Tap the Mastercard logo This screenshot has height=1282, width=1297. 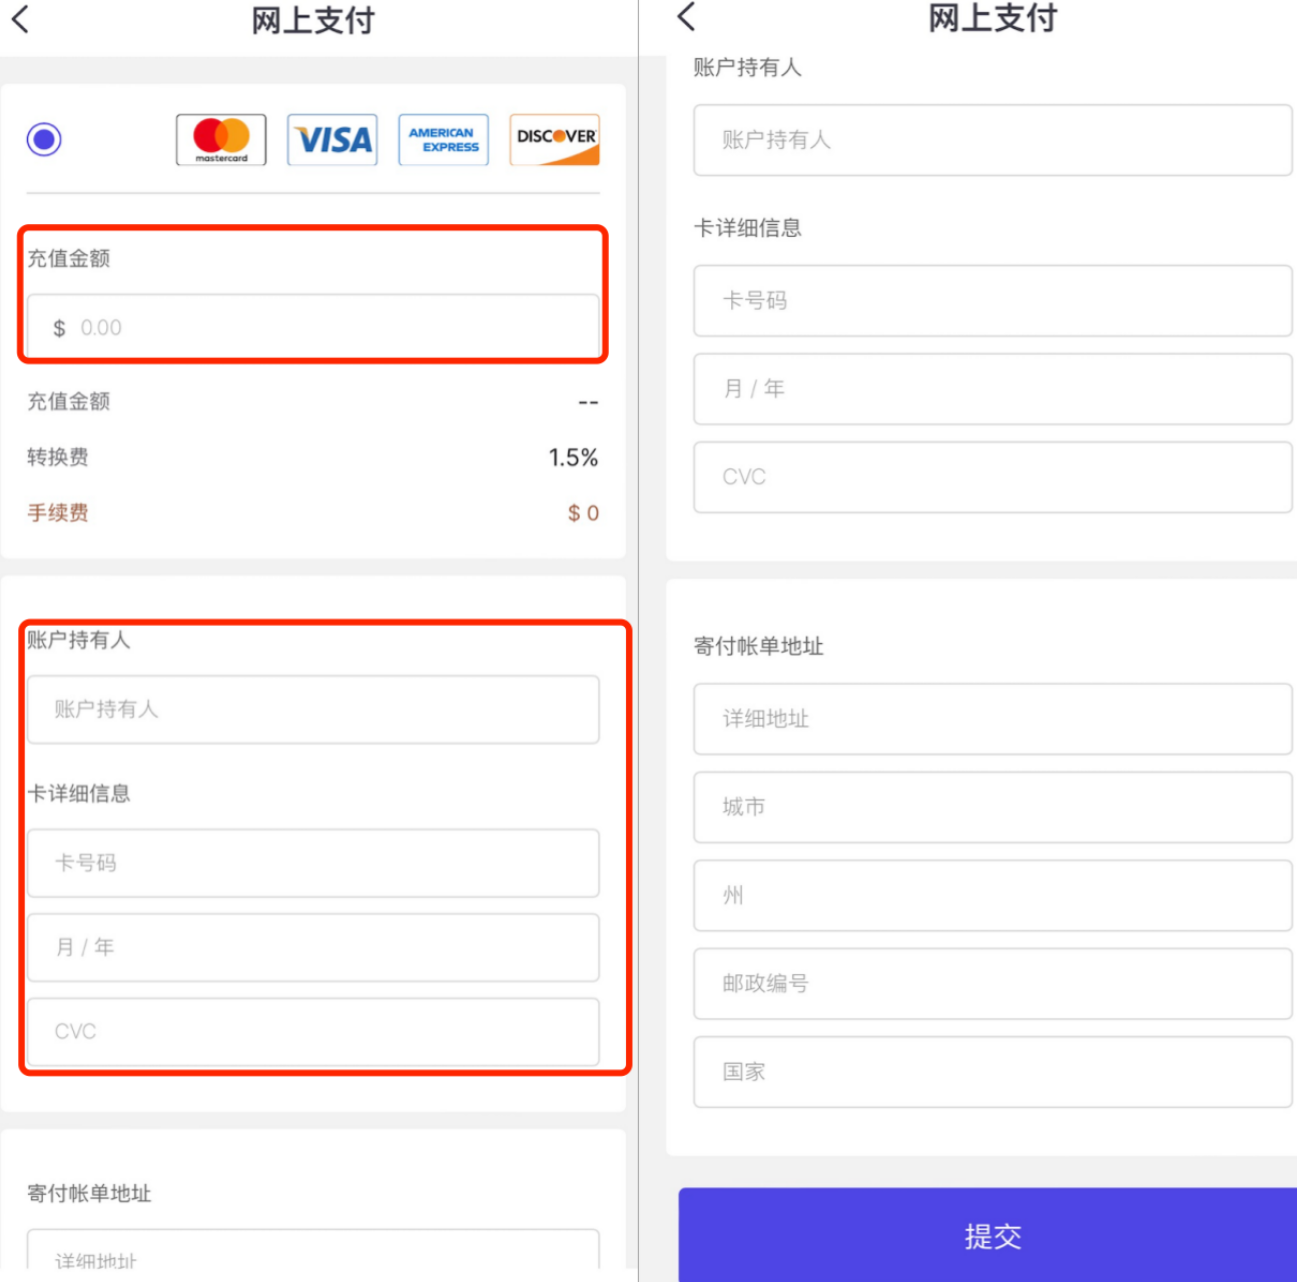[221, 139]
